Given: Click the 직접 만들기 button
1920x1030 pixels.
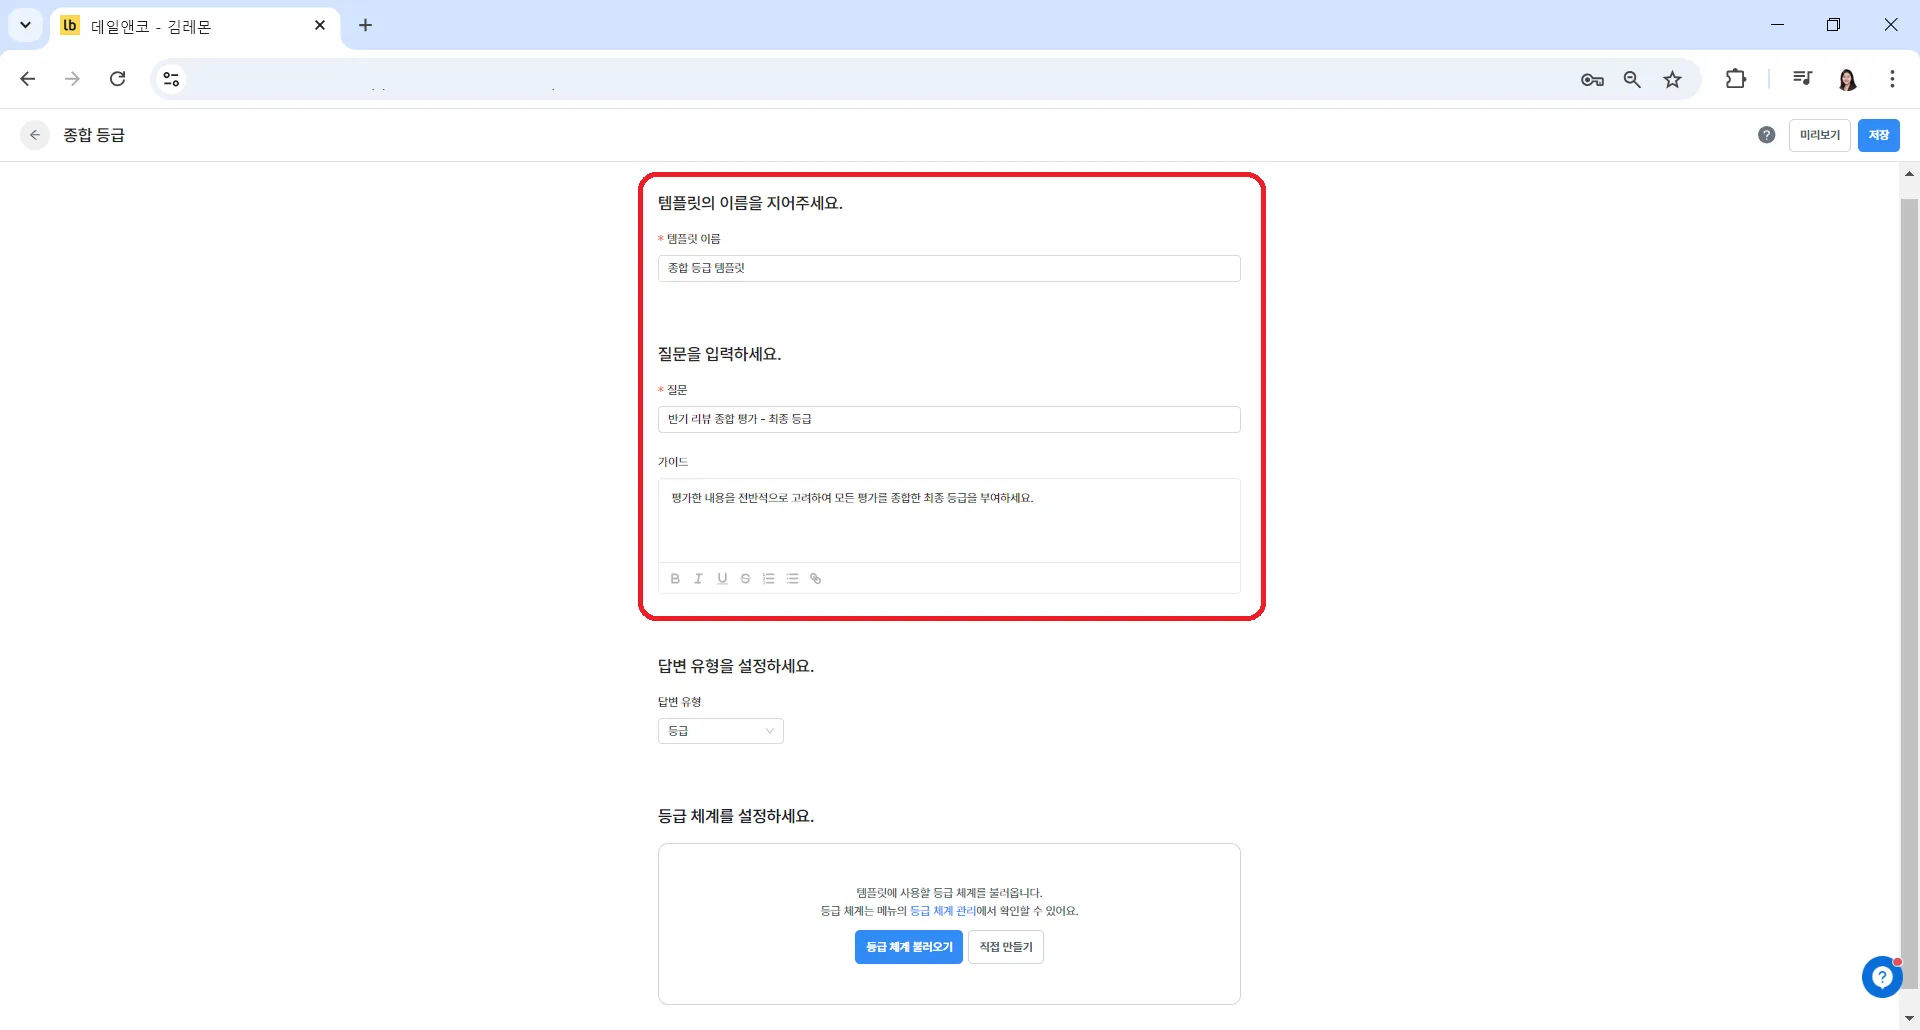Looking at the screenshot, I should [x=1005, y=947].
